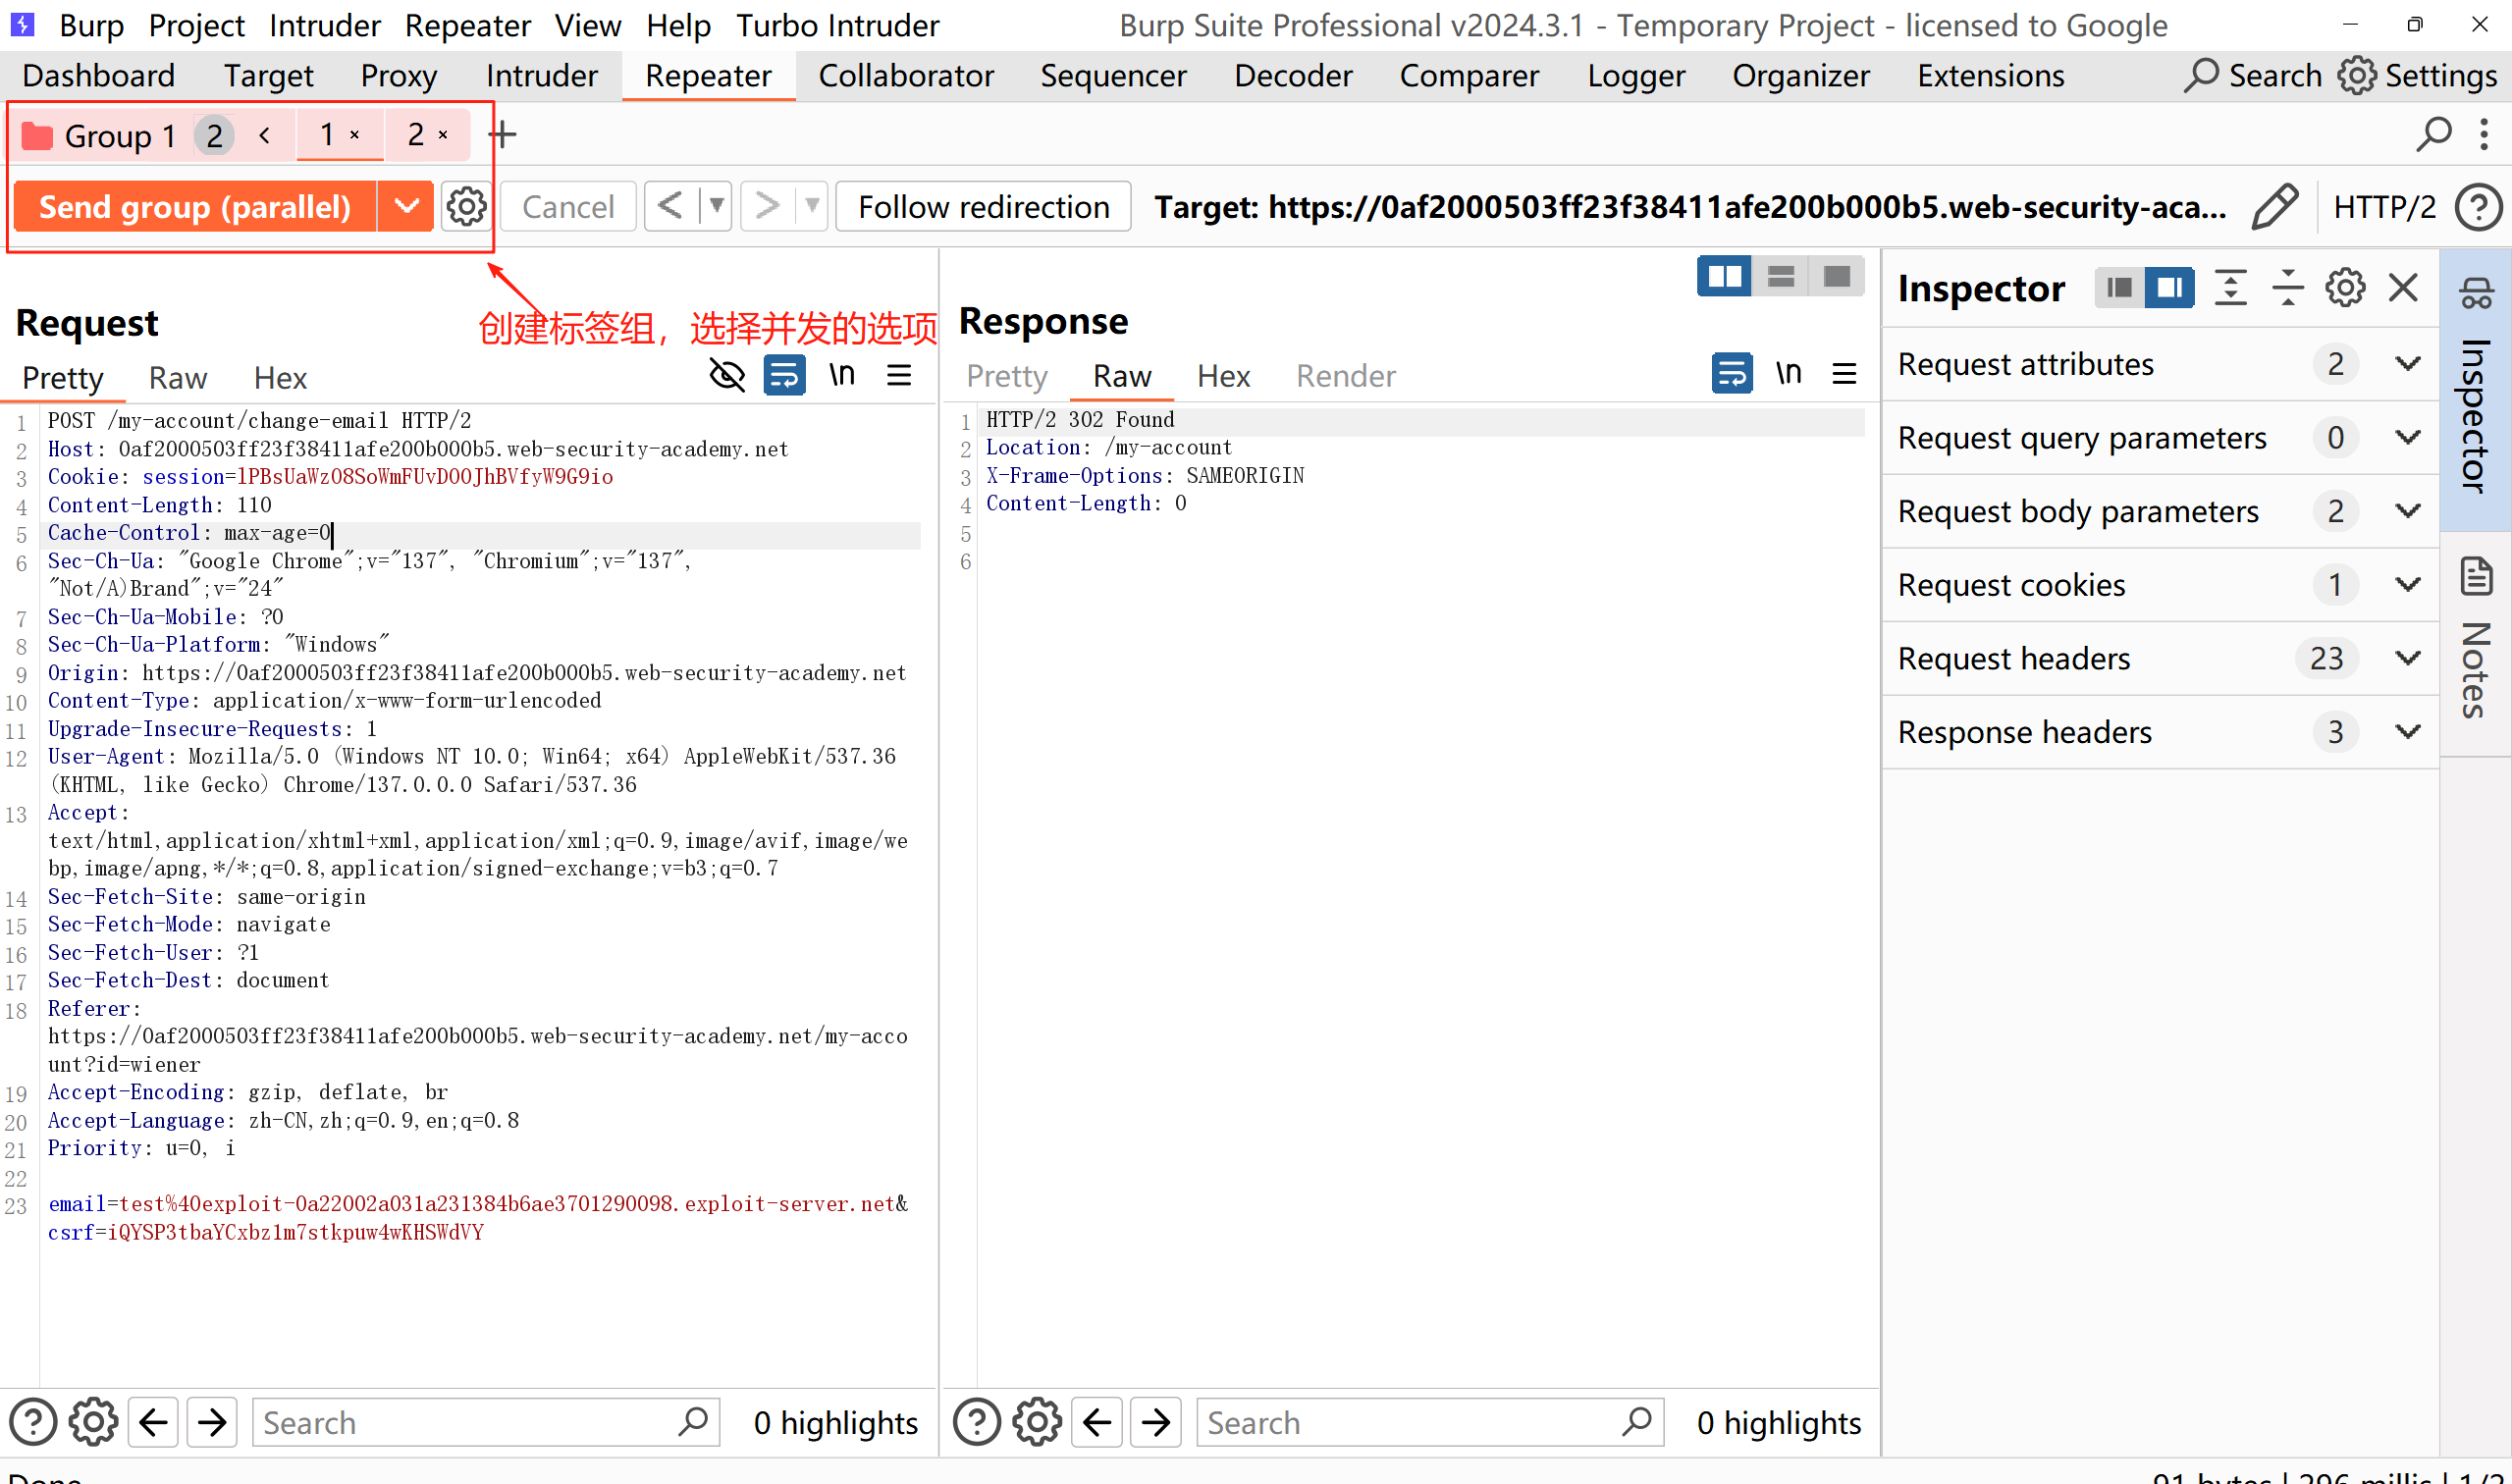This screenshot has height=1484, width=2512.
Task: Open the Send group mode dropdown arrow
Action: (x=406, y=207)
